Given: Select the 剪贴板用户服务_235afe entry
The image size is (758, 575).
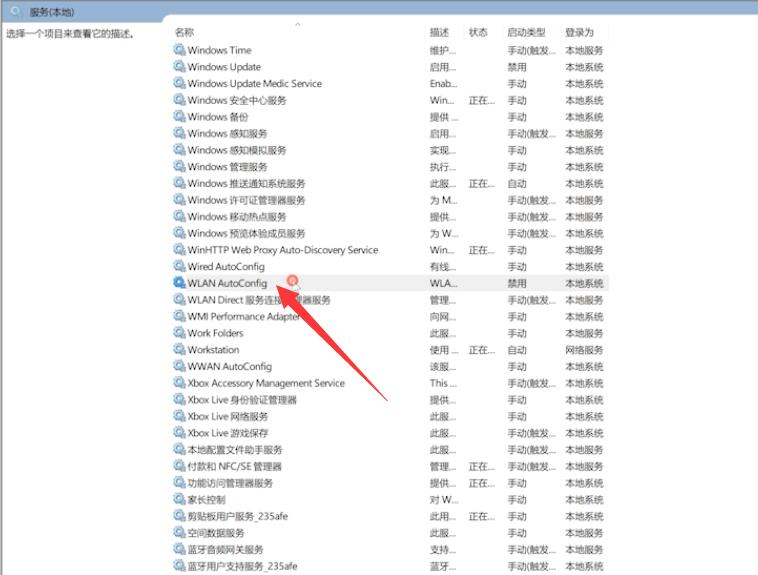Looking at the screenshot, I should 238,516.
